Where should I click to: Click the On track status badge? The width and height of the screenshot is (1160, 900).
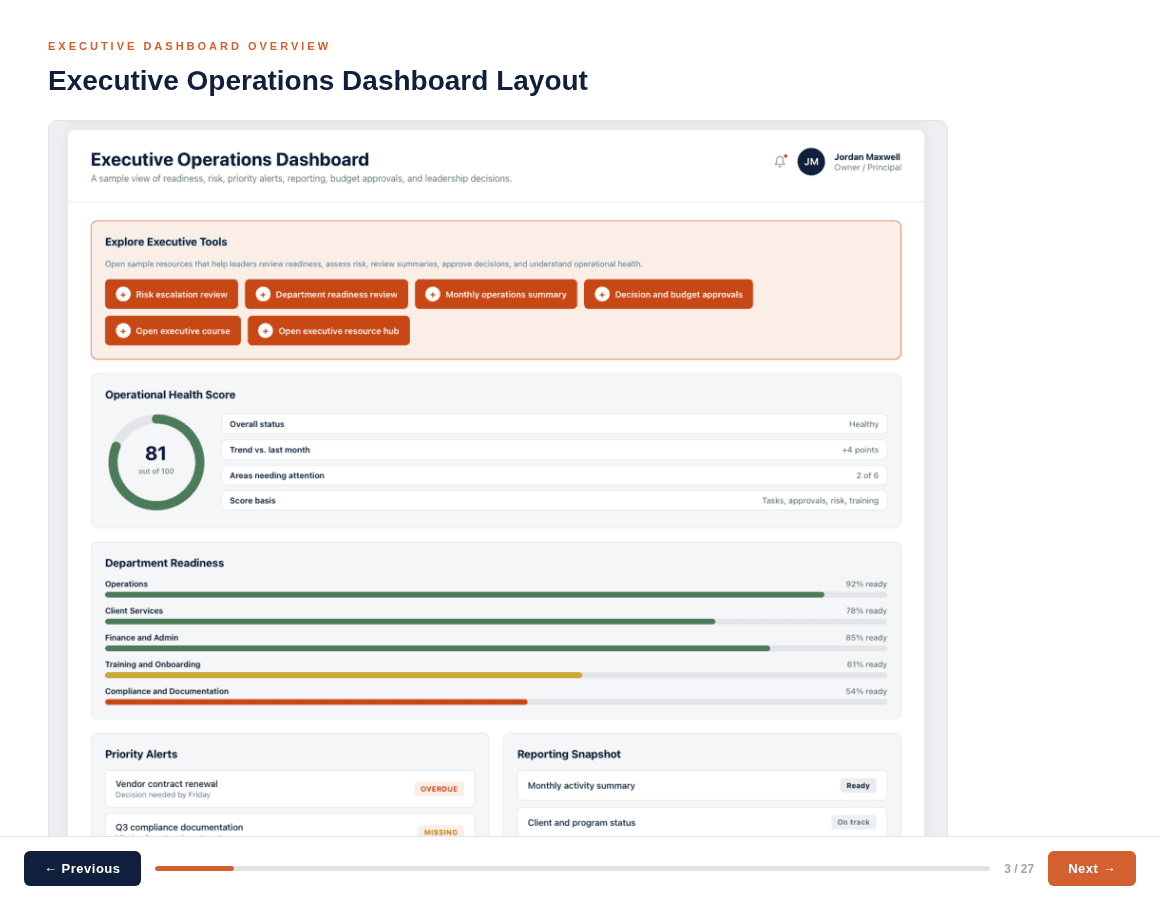tap(854, 822)
